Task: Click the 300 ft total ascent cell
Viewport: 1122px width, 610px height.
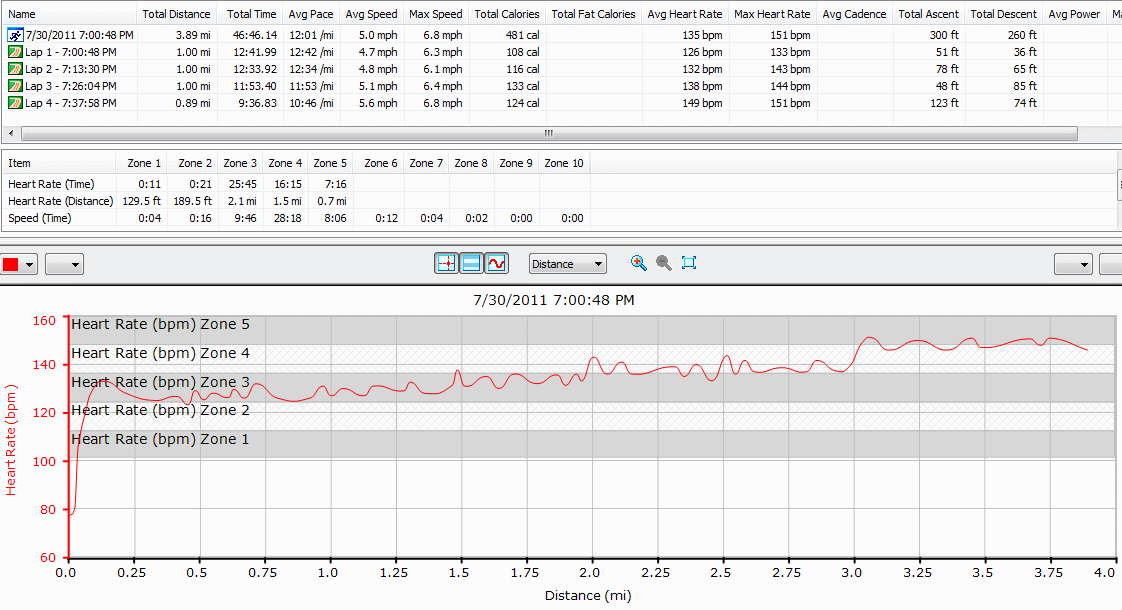Action: click(945, 35)
